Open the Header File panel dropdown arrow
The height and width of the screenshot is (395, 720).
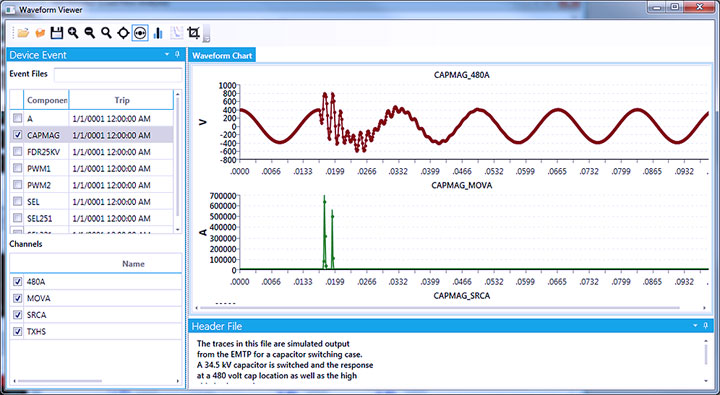[695, 325]
